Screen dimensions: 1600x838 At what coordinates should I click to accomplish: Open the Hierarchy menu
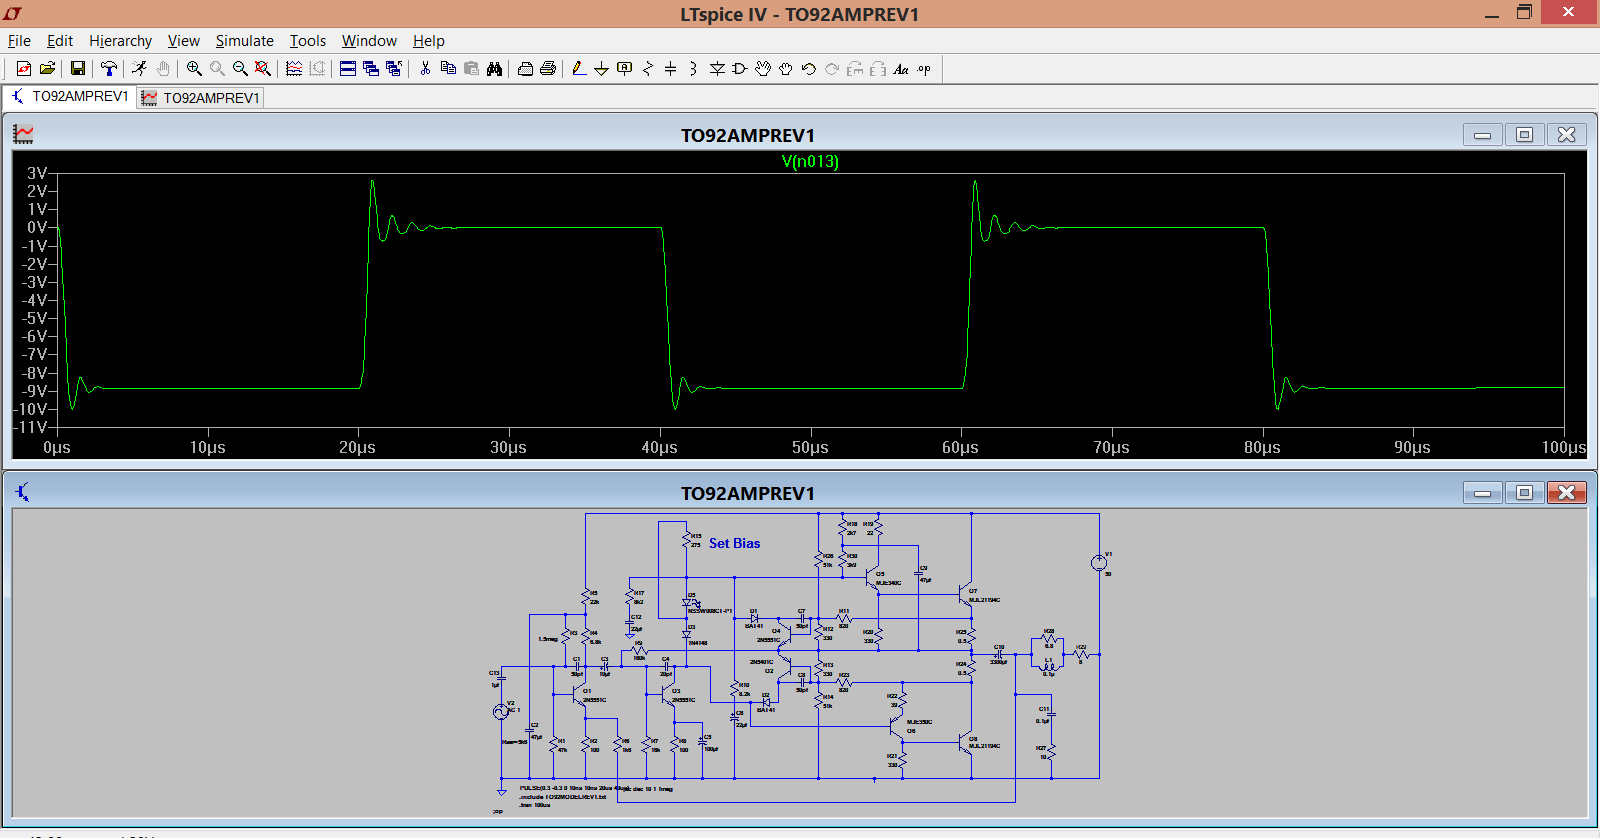click(x=120, y=41)
